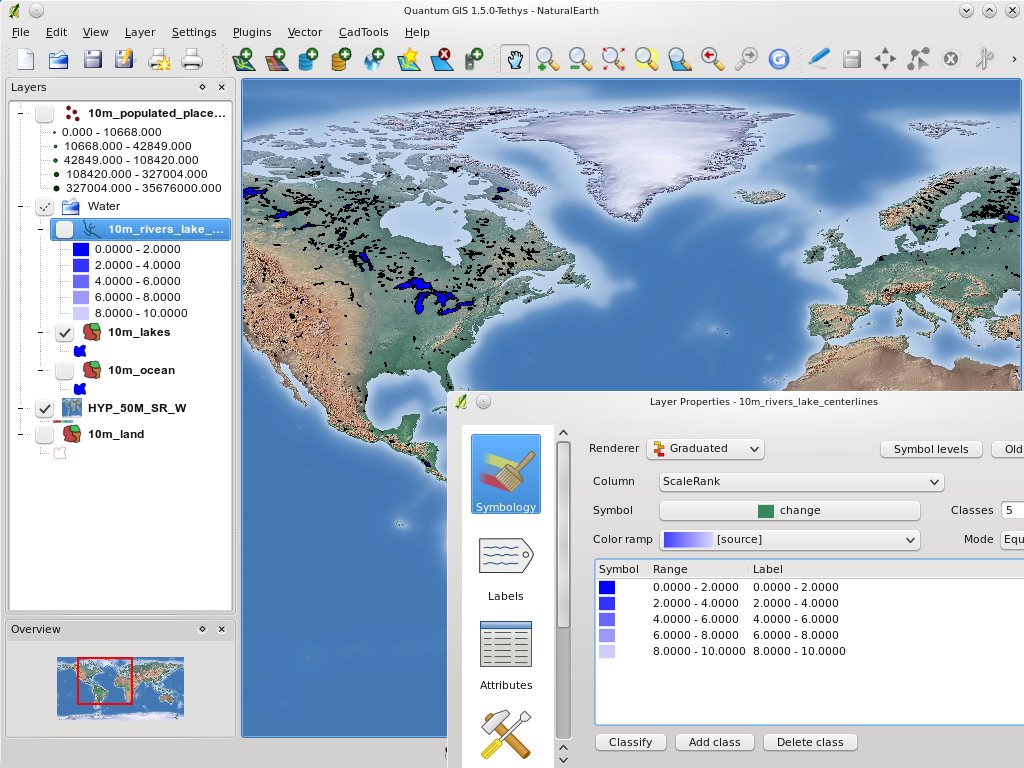
Task: Click the Print Composer printer icon
Action: 191,59
